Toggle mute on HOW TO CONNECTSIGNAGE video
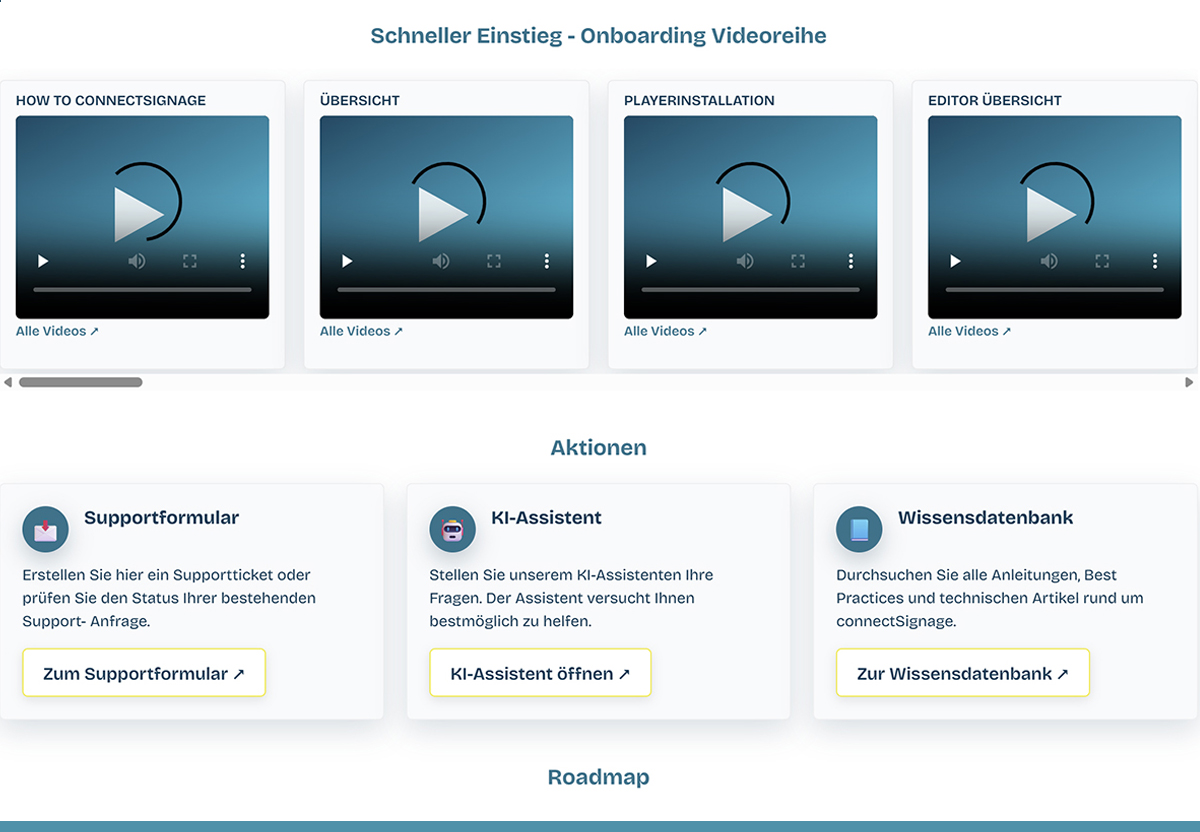 point(136,261)
